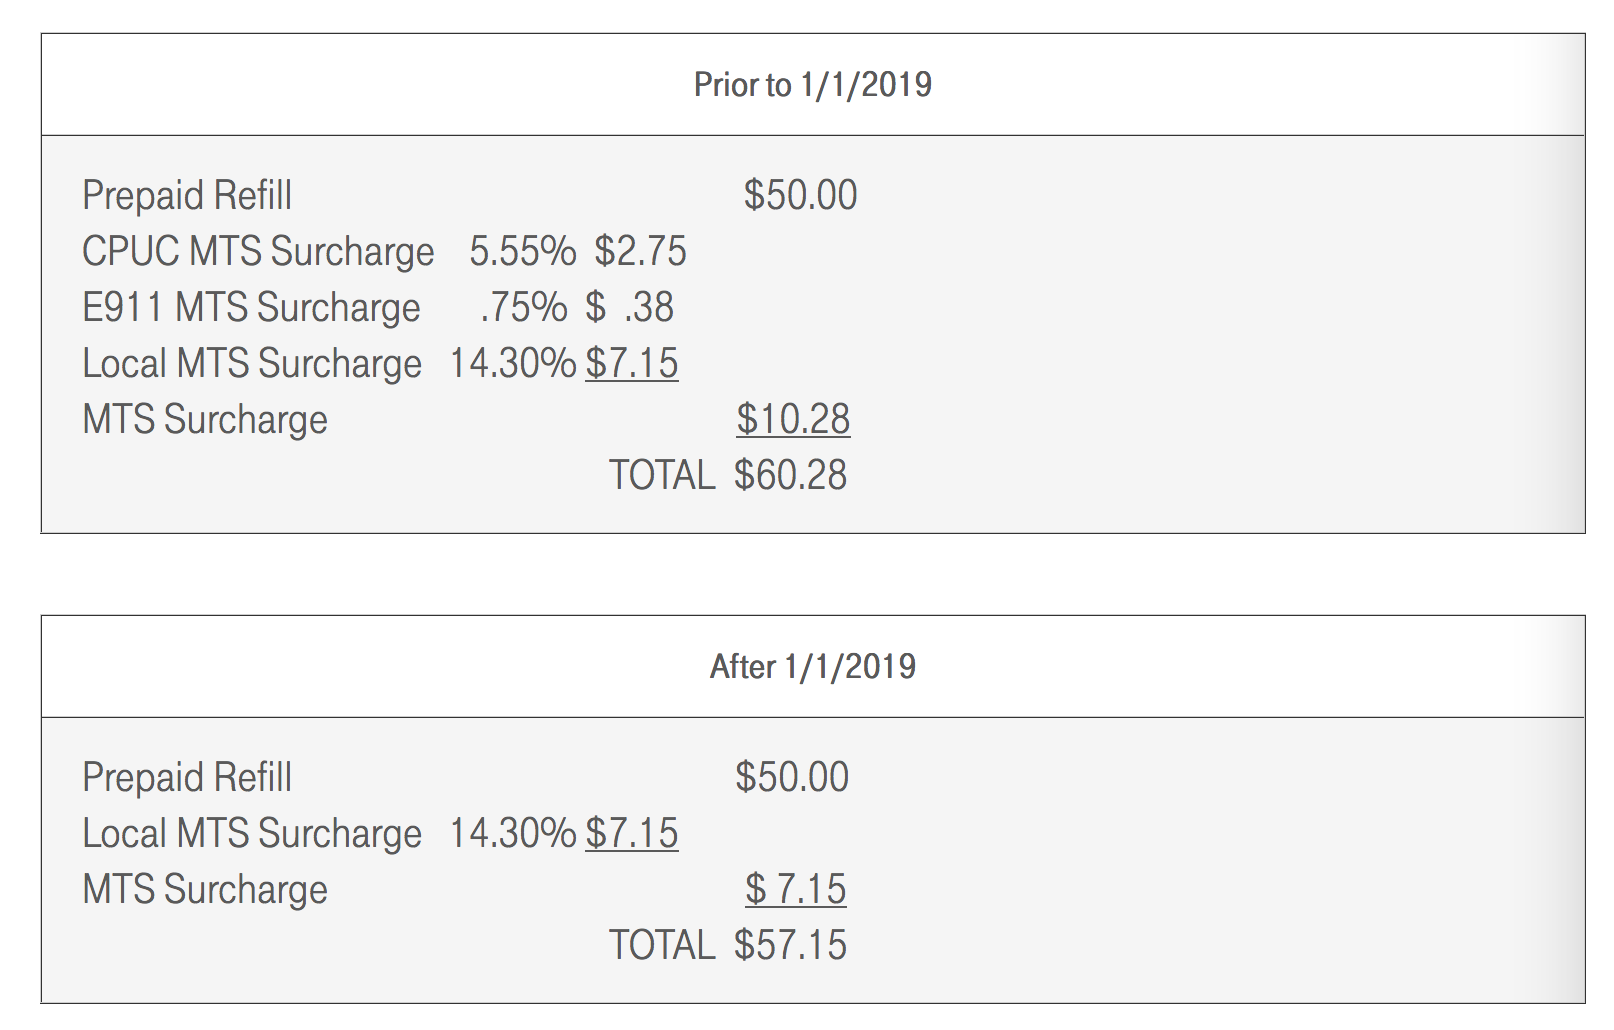The width and height of the screenshot is (1614, 1030).
Task: Select the "CPUC MTS Surcharge" label
Action: 258,252
